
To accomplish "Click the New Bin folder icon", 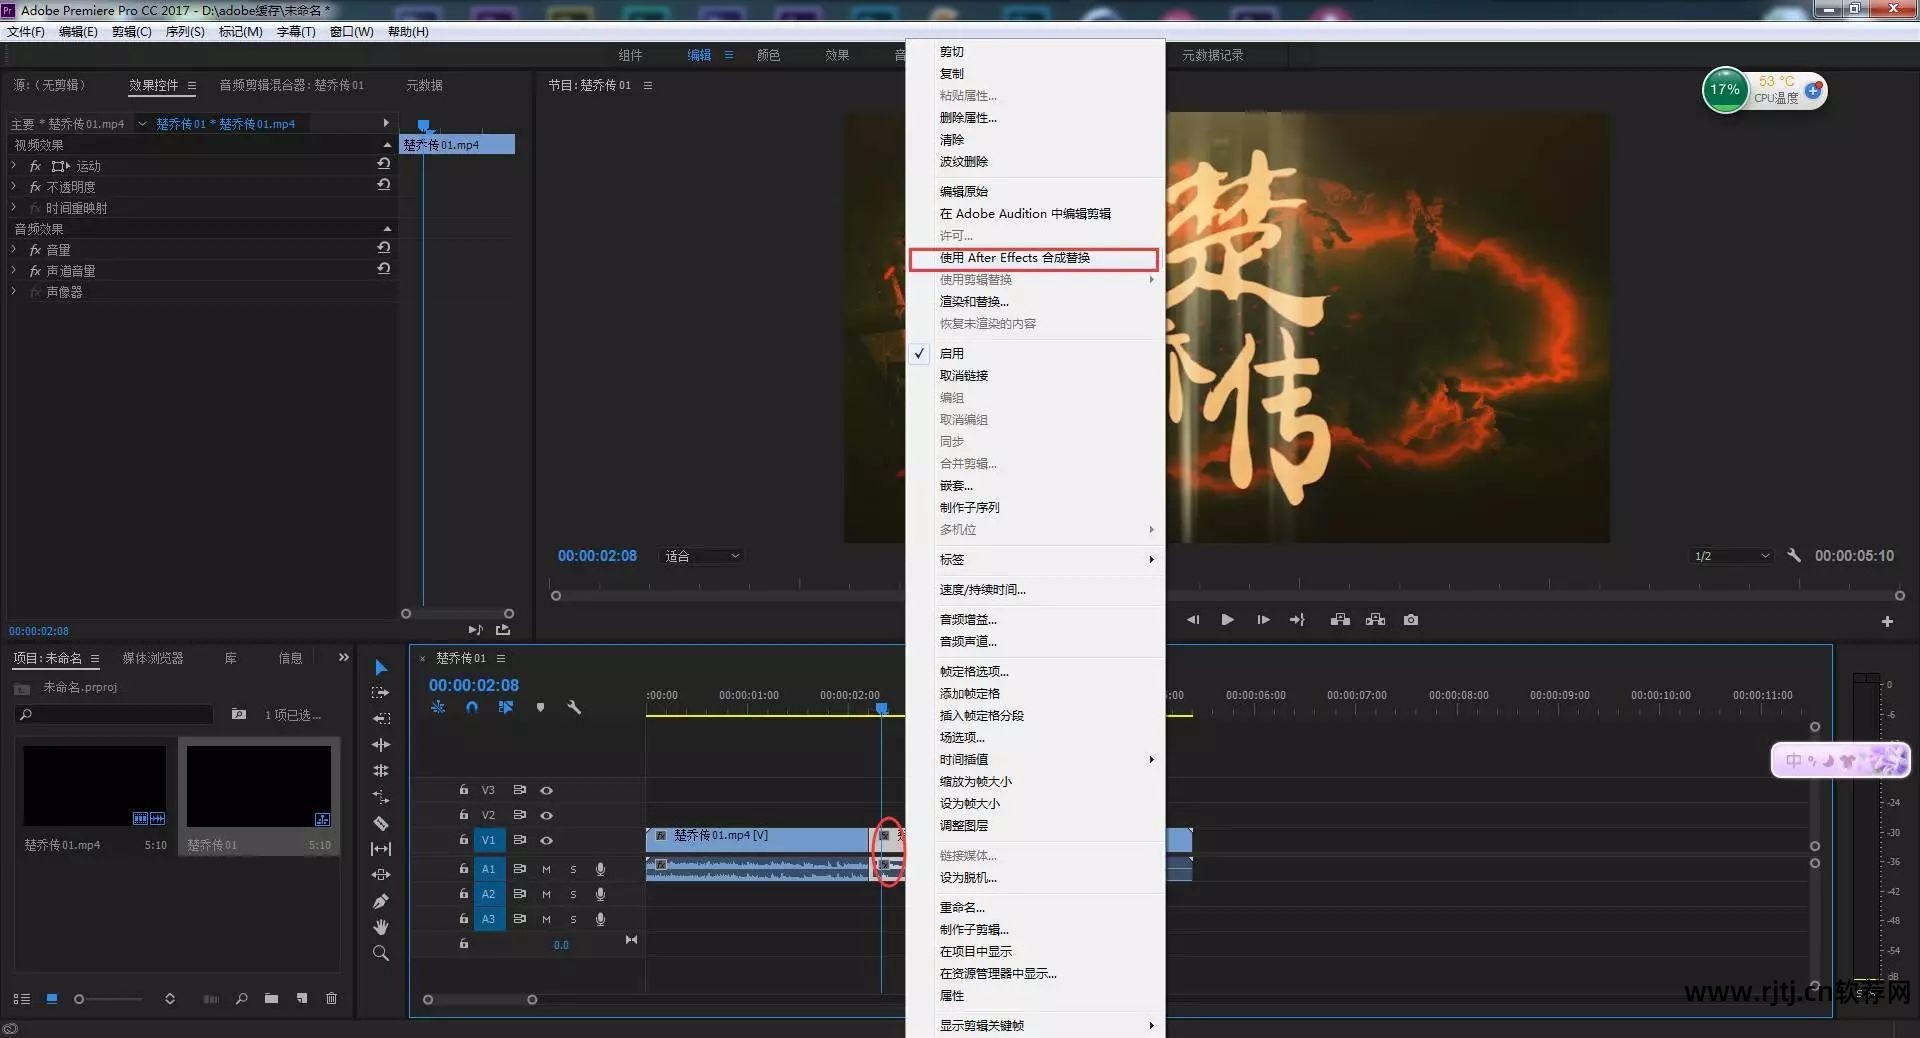I will (271, 998).
